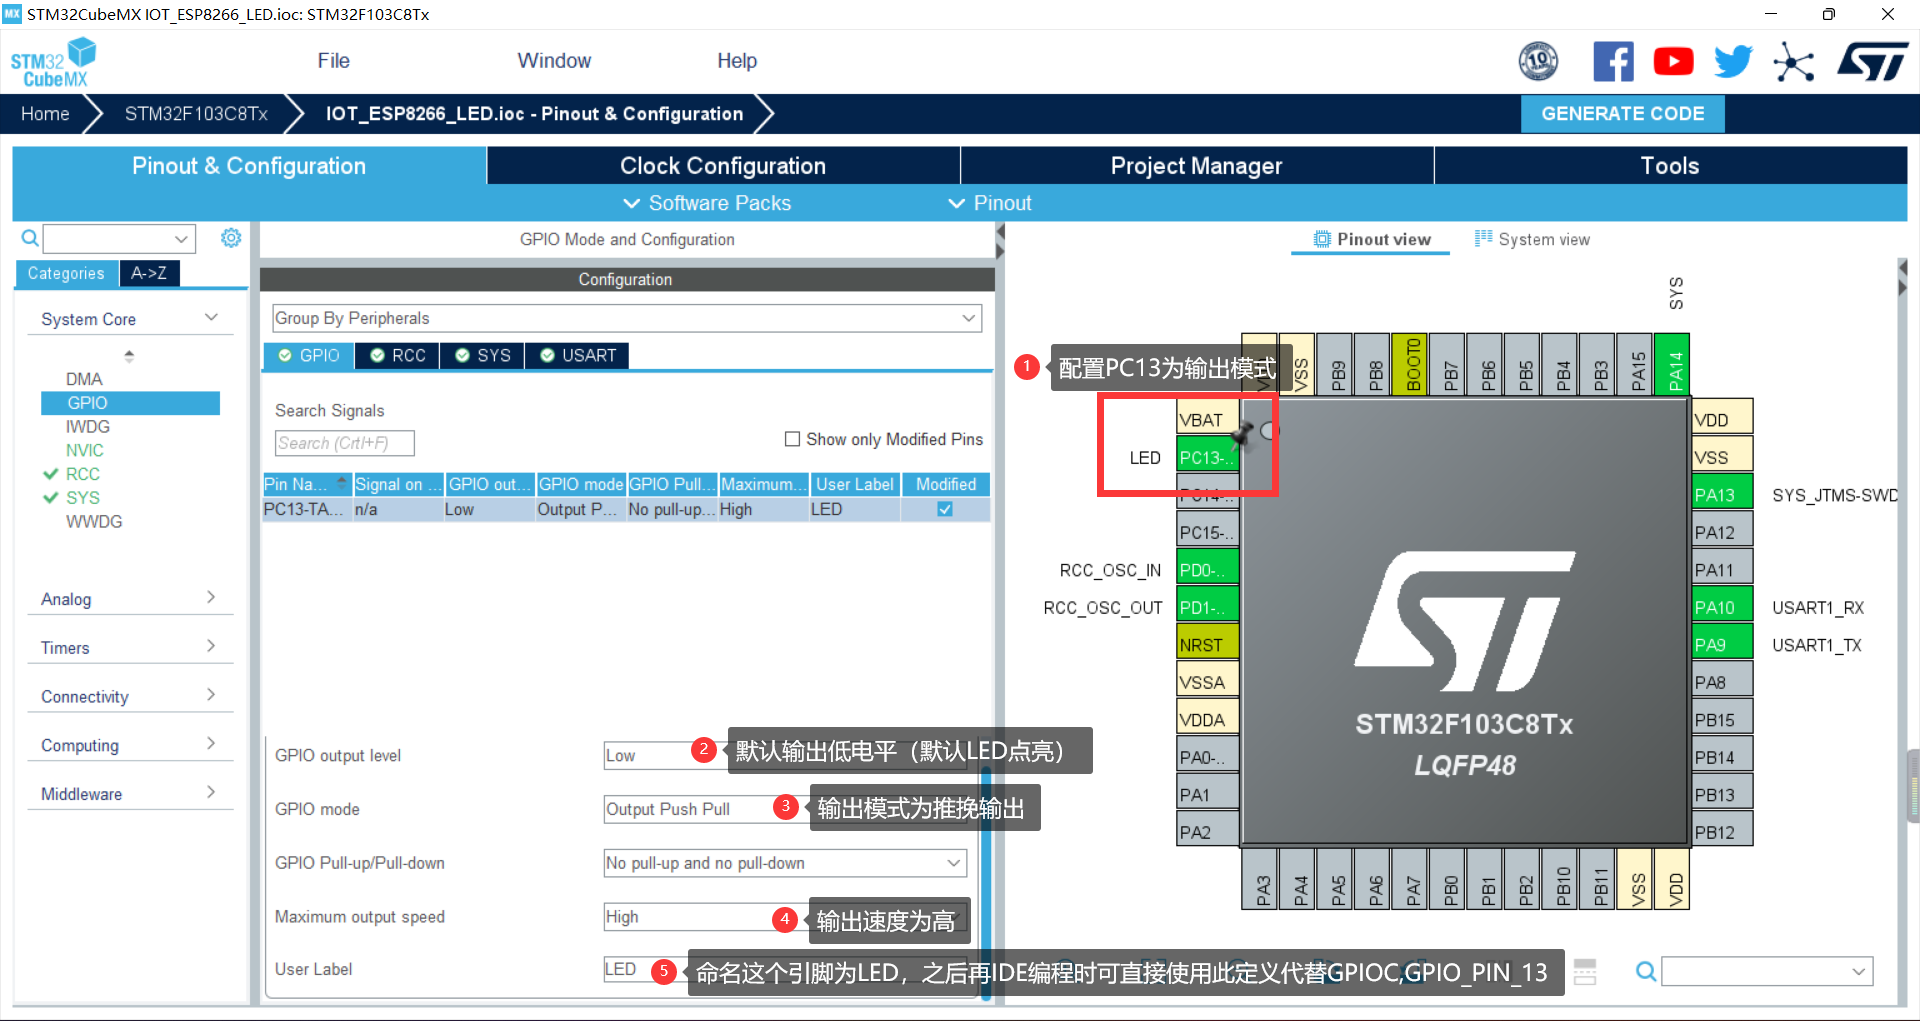Click the Search Signals input field

tap(344, 443)
